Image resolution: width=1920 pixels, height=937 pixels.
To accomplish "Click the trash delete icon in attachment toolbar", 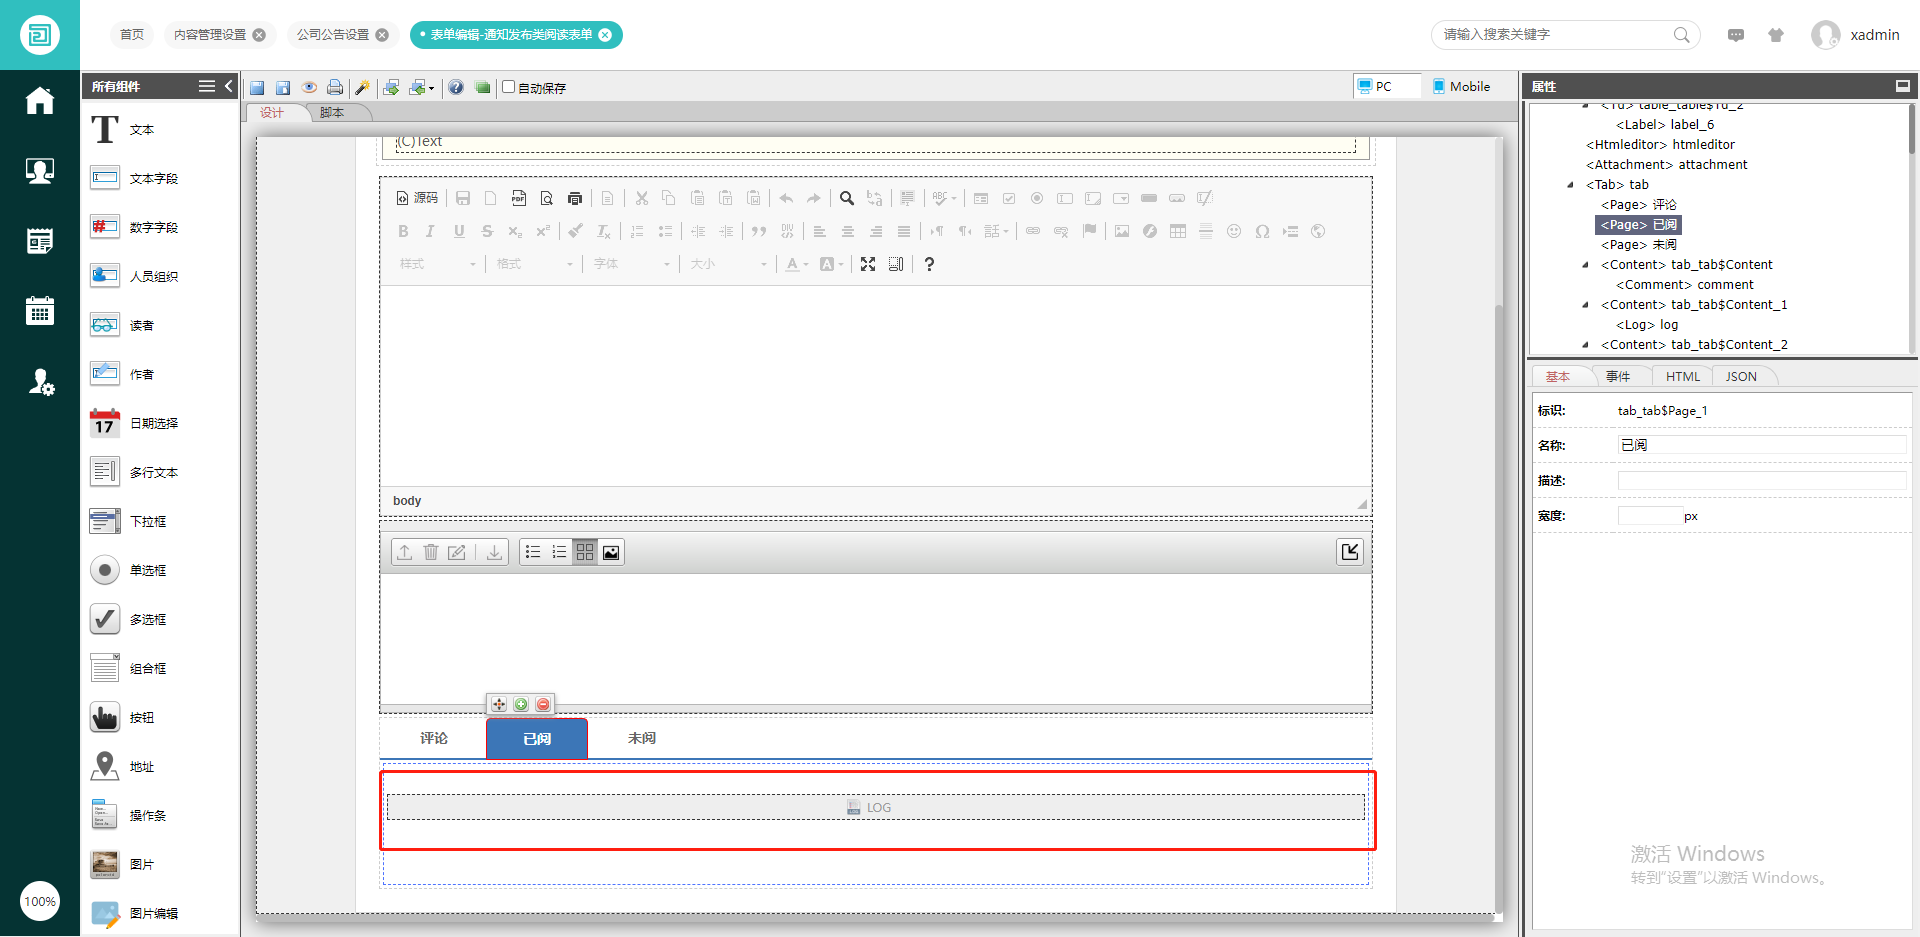I will (431, 552).
